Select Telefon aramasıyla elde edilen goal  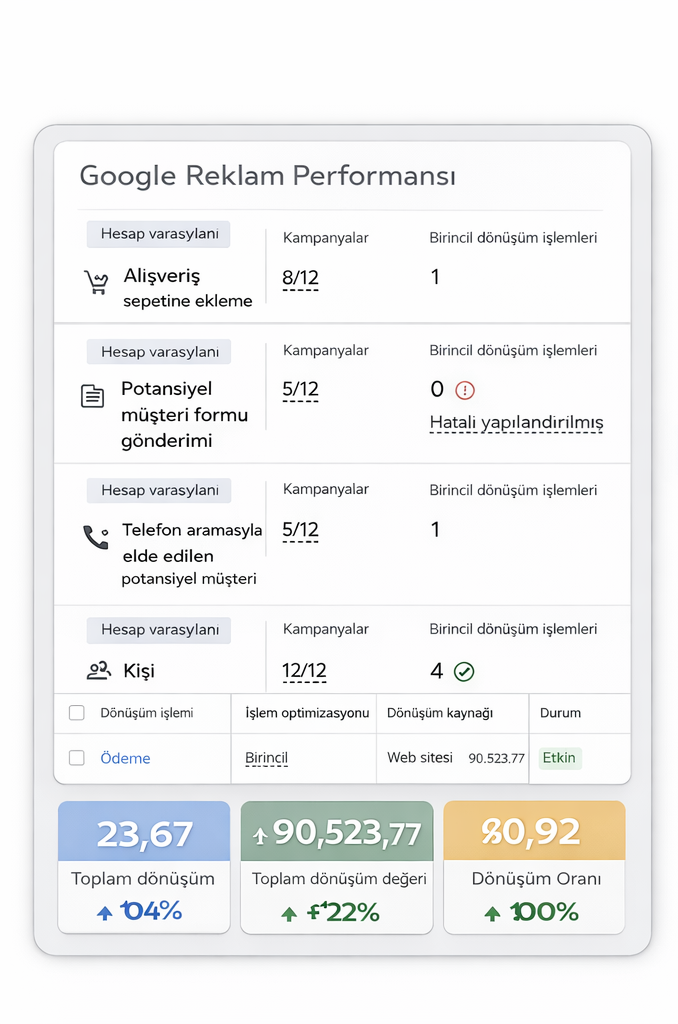pos(191,553)
